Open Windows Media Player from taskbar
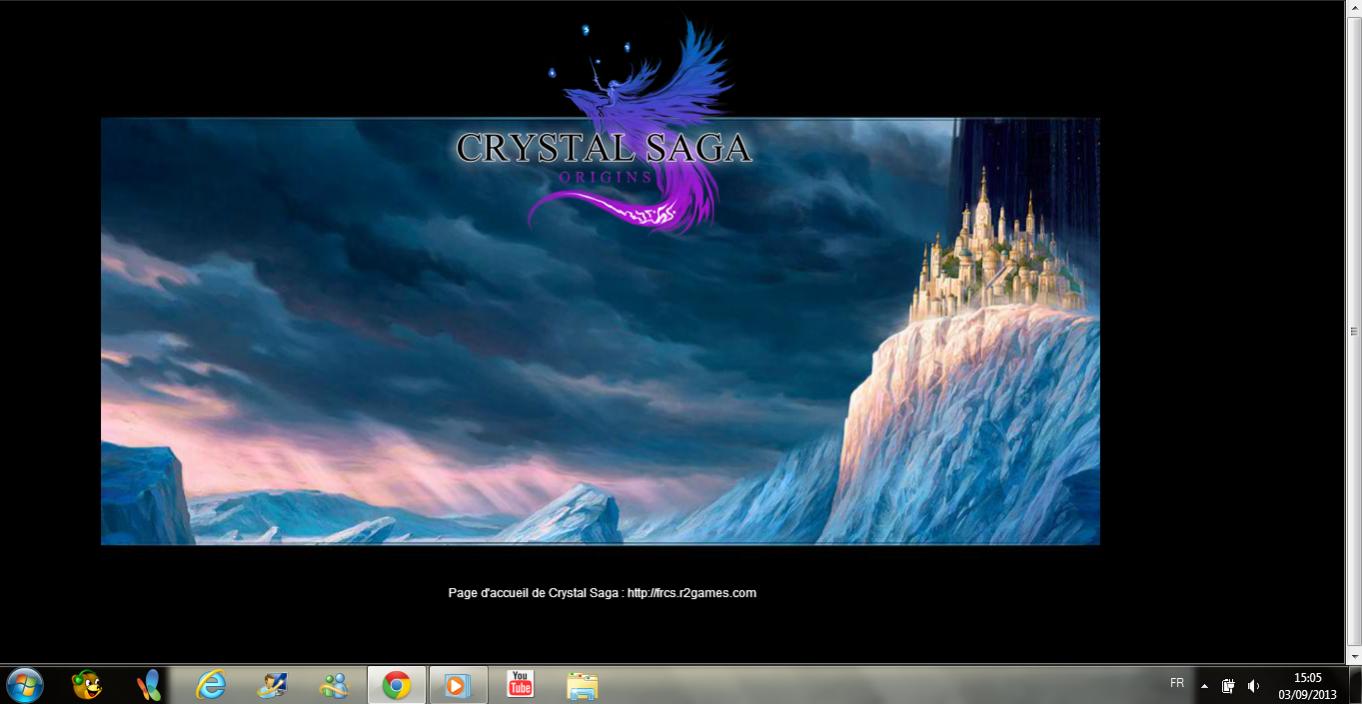 (x=457, y=685)
